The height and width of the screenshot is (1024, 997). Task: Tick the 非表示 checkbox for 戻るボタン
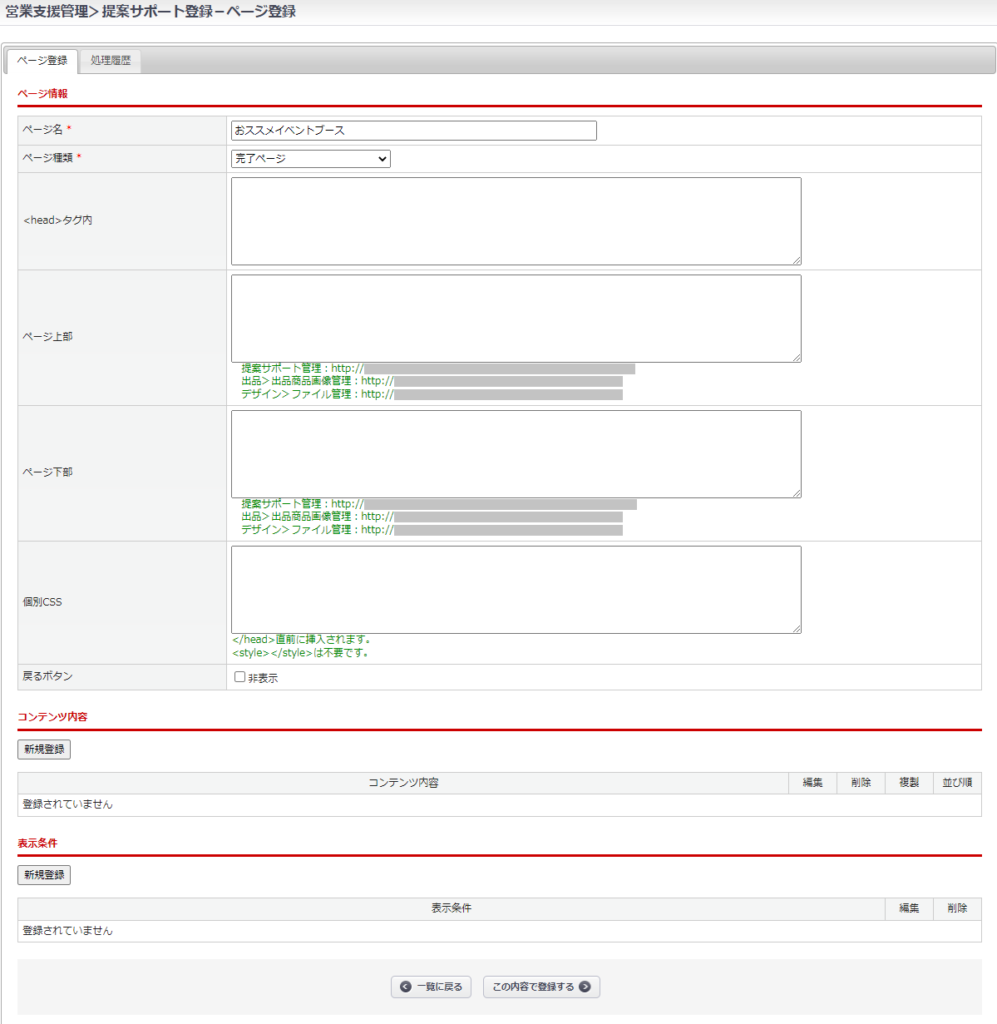coord(240,677)
